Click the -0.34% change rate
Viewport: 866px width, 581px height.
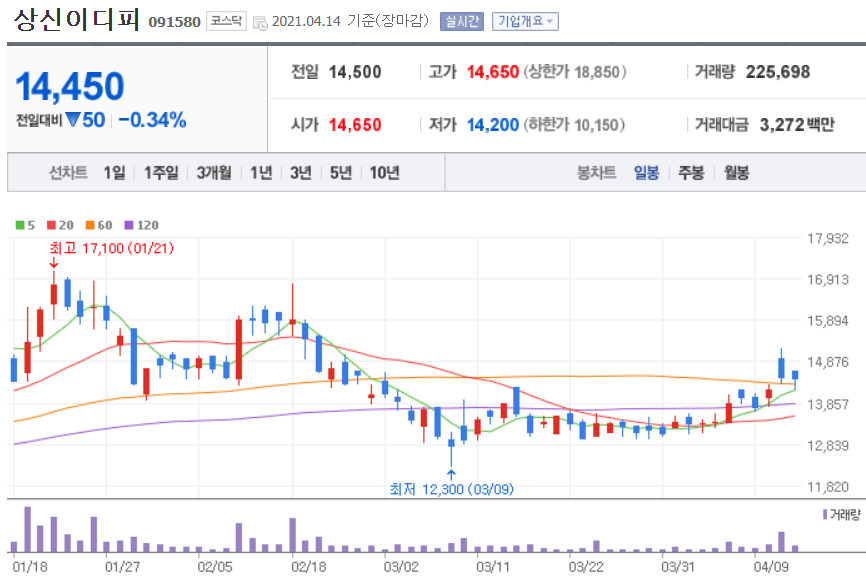pos(152,120)
